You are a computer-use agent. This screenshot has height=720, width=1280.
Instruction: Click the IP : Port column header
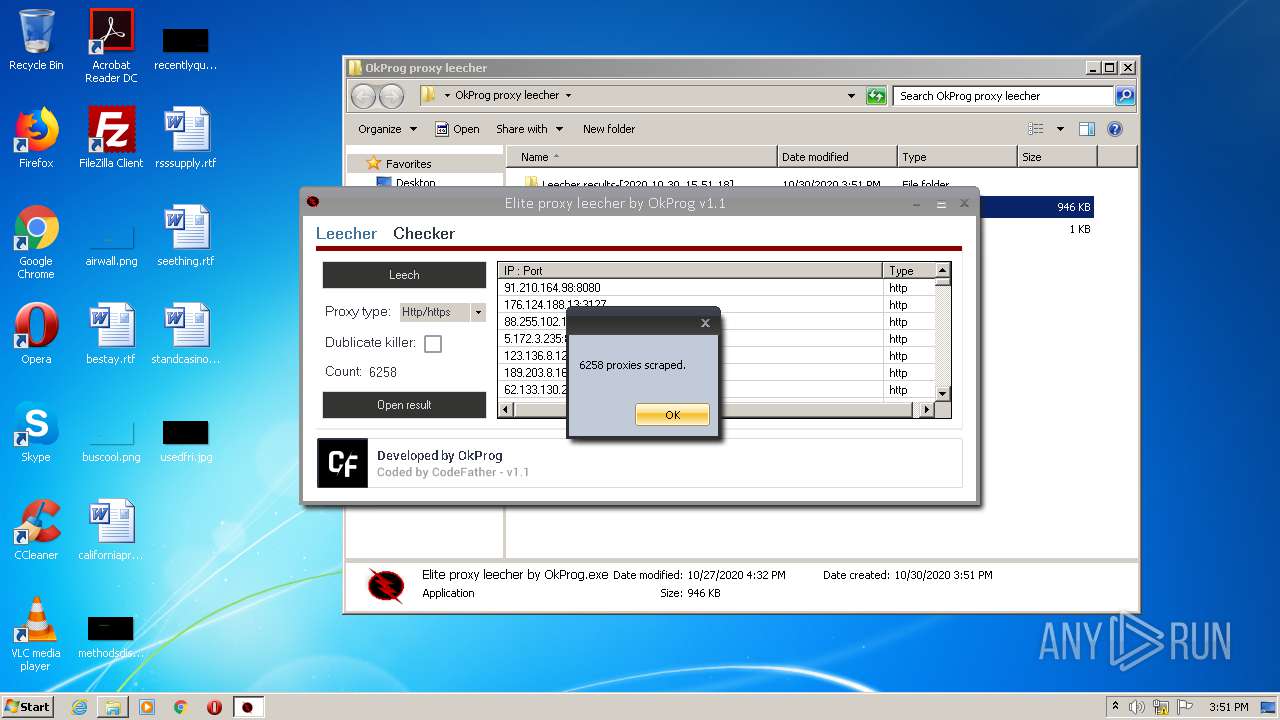(690, 271)
